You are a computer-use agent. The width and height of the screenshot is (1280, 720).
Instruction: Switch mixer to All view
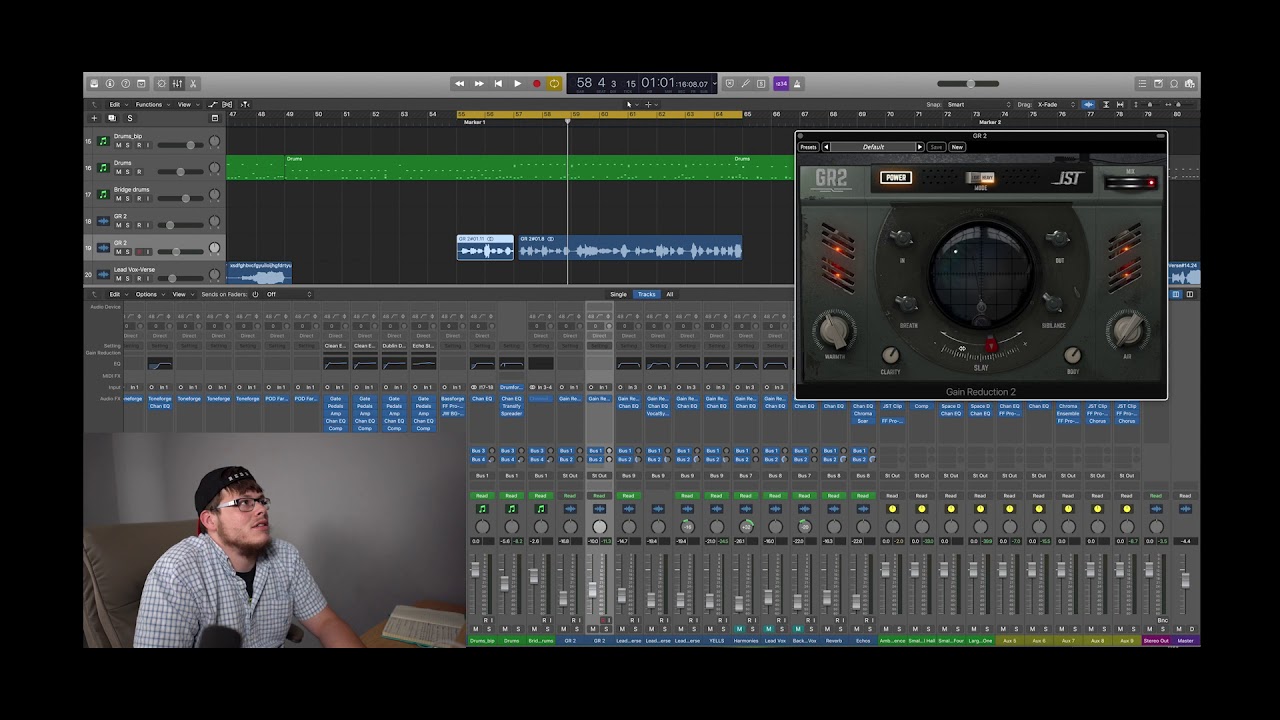coord(670,294)
